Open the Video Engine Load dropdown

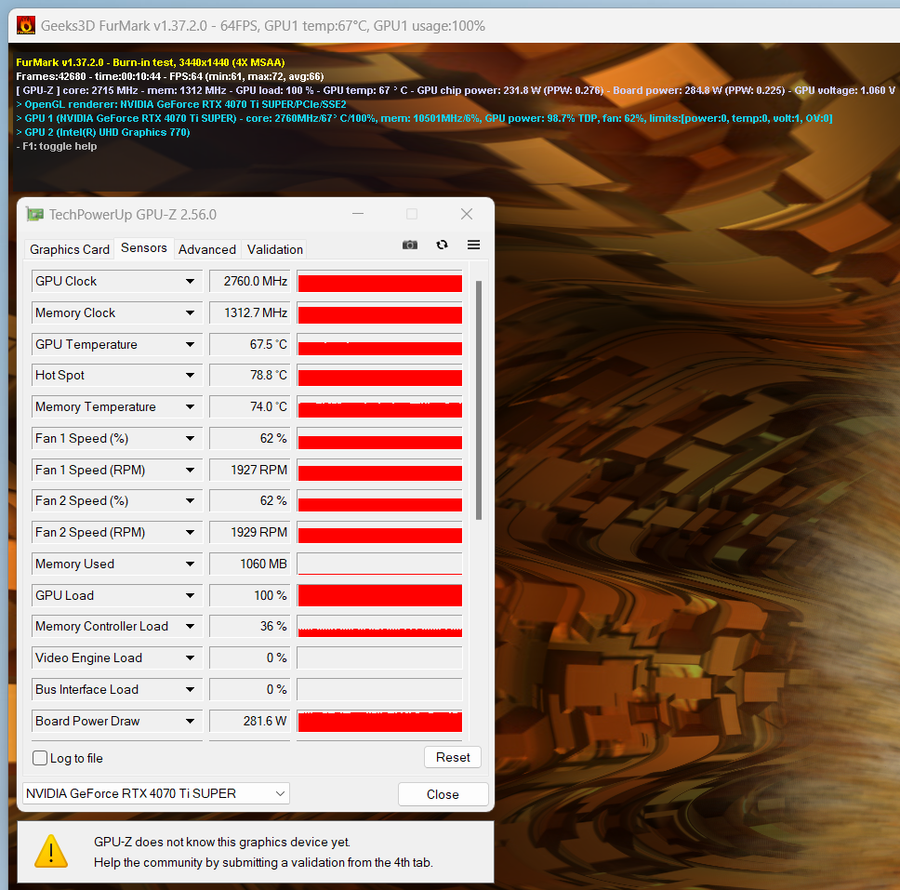pyautogui.click(x=190, y=658)
